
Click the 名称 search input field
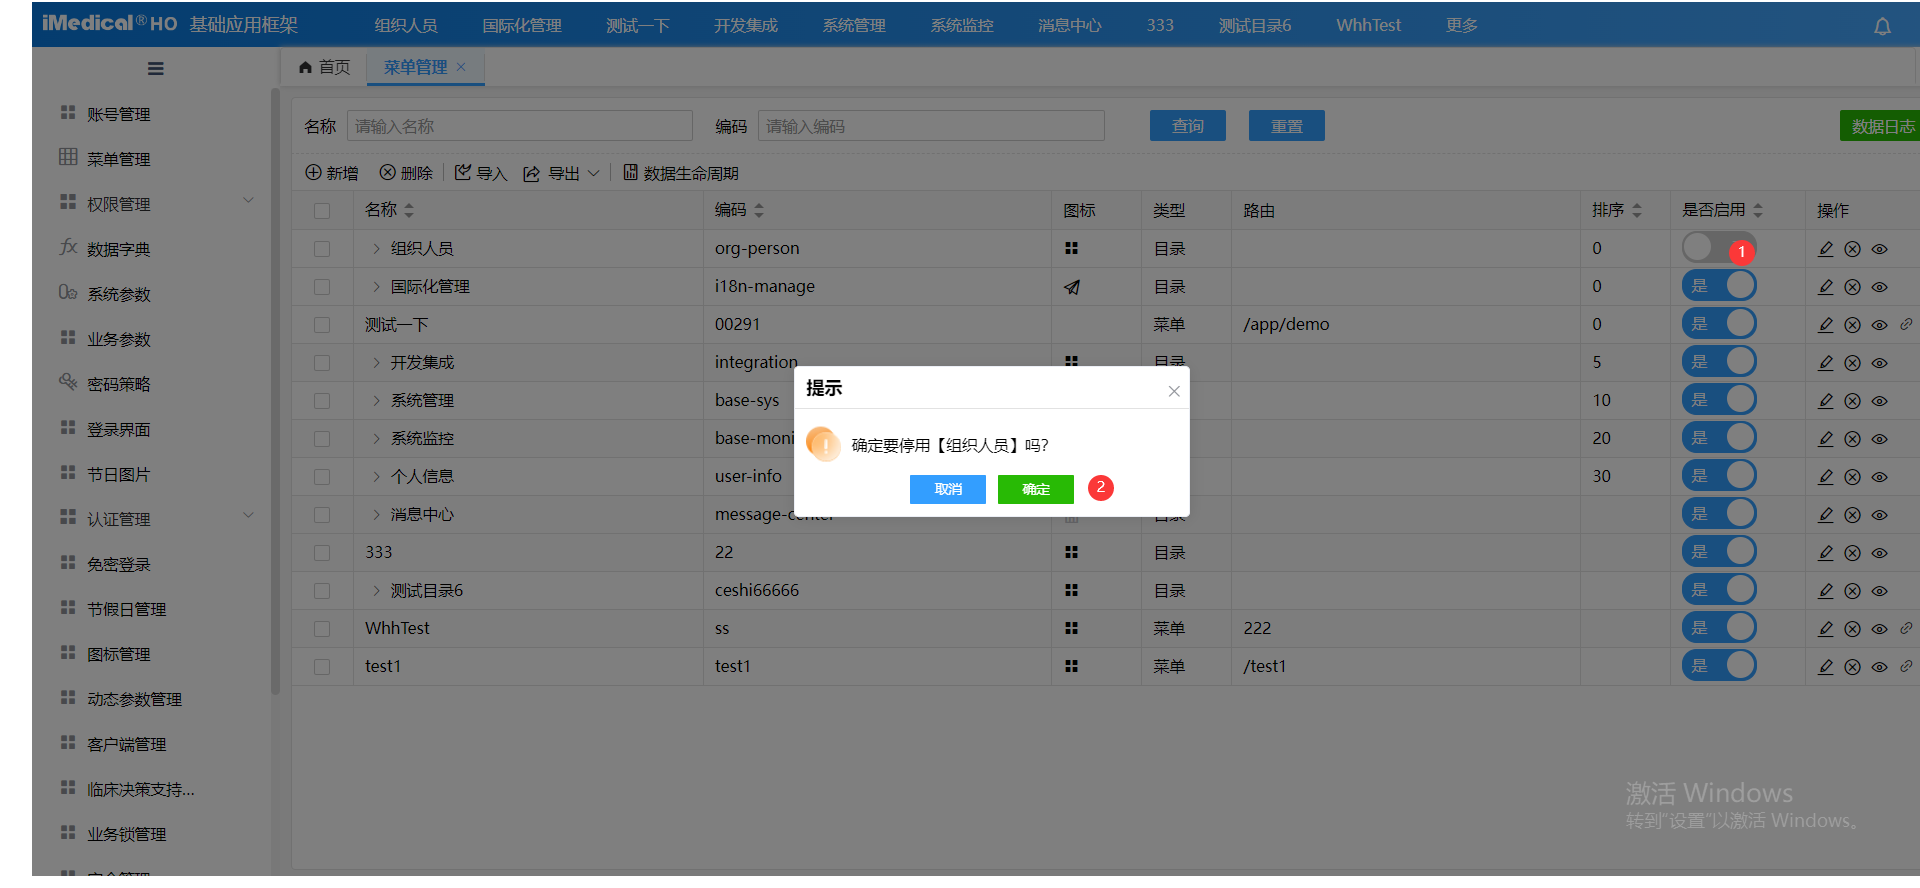519,126
